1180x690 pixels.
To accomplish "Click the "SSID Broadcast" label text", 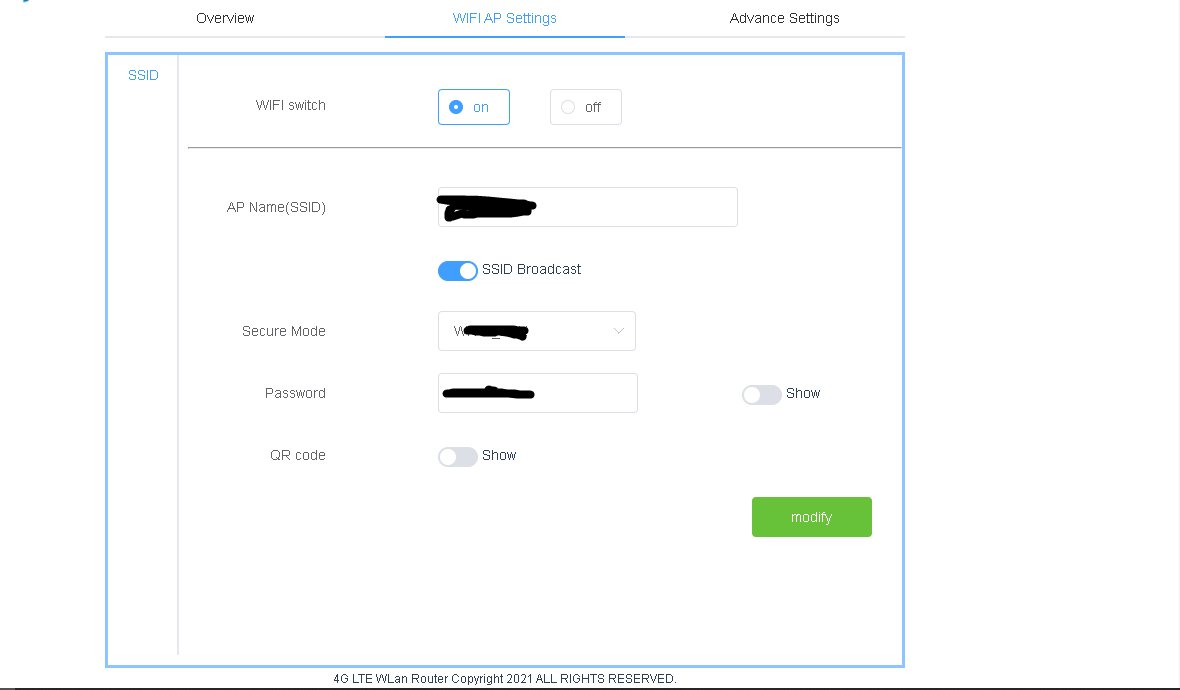I will coord(531,269).
